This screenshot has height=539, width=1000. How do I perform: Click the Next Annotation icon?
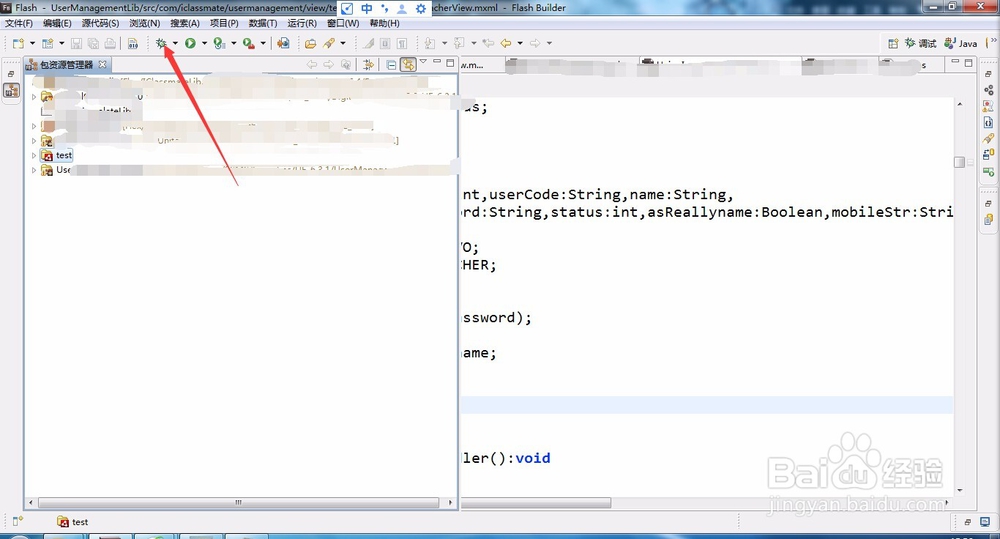tap(430, 43)
